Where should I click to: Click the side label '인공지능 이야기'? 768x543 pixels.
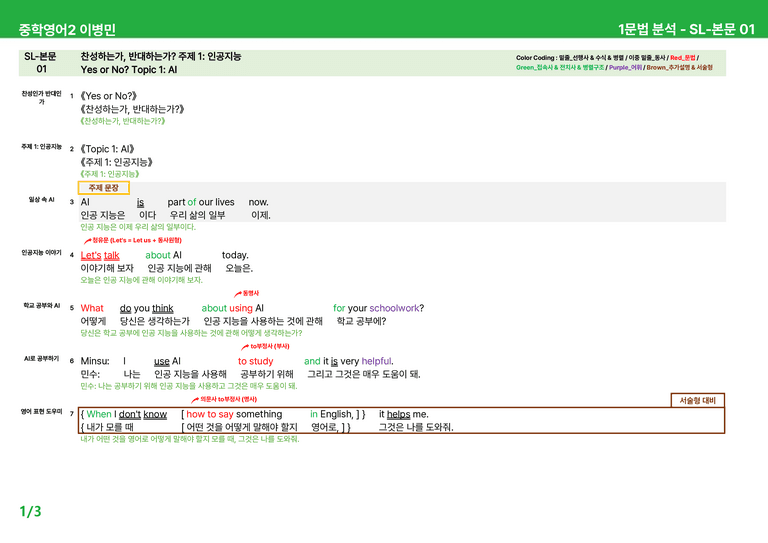[x=41, y=253]
